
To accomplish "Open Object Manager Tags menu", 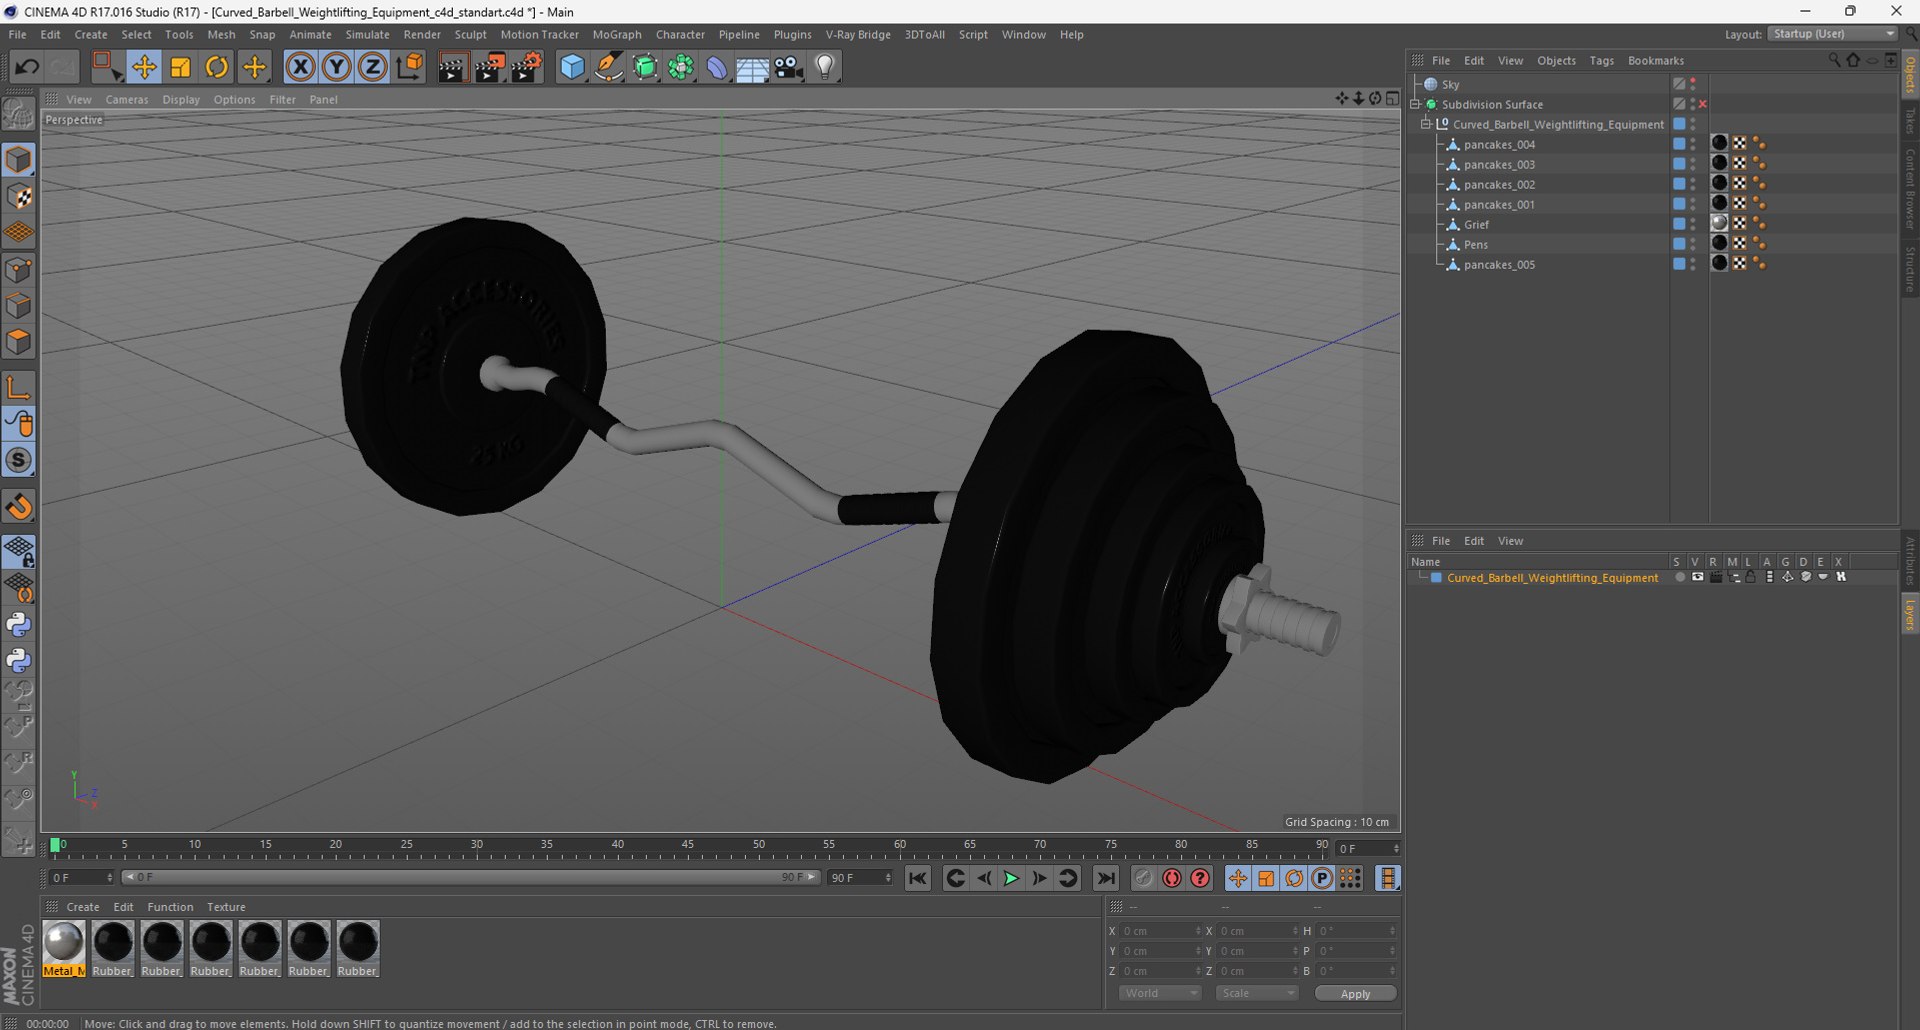I will [x=1601, y=60].
